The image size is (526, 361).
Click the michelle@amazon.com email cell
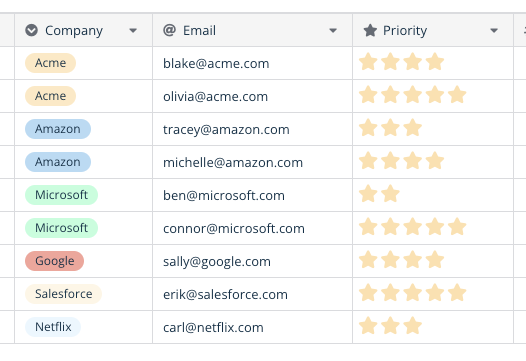click(x=253, y=162)
